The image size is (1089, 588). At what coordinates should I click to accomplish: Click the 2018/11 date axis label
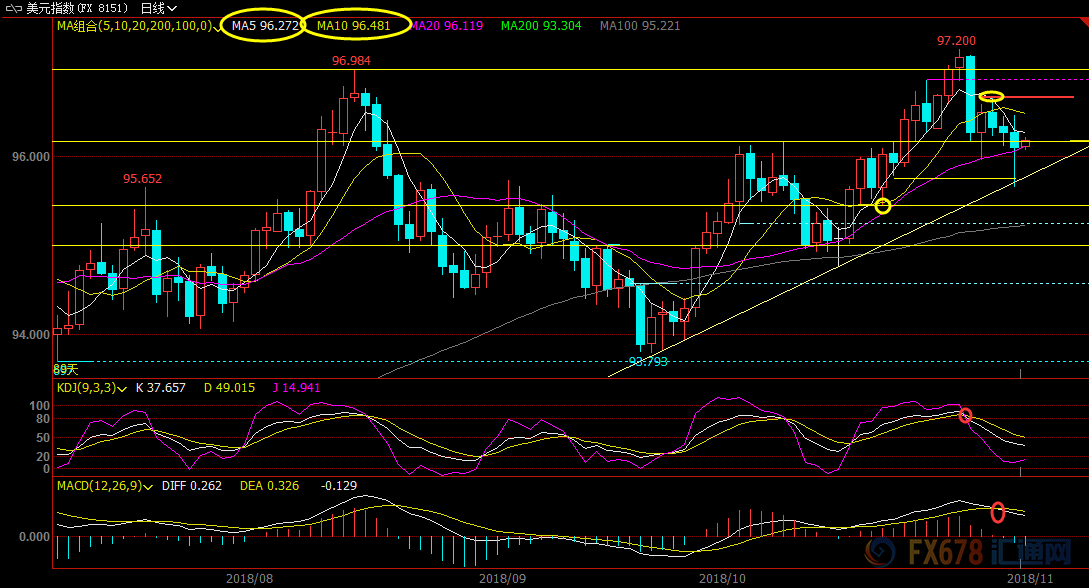pos(1030,578)
